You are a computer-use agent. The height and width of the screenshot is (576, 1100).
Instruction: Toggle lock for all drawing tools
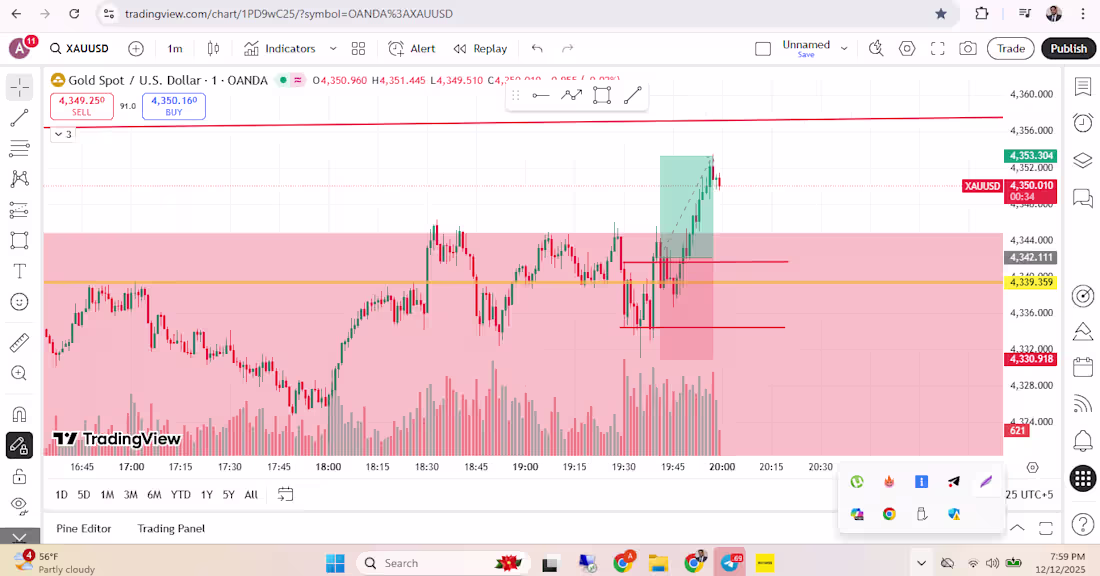coord(19,478)
